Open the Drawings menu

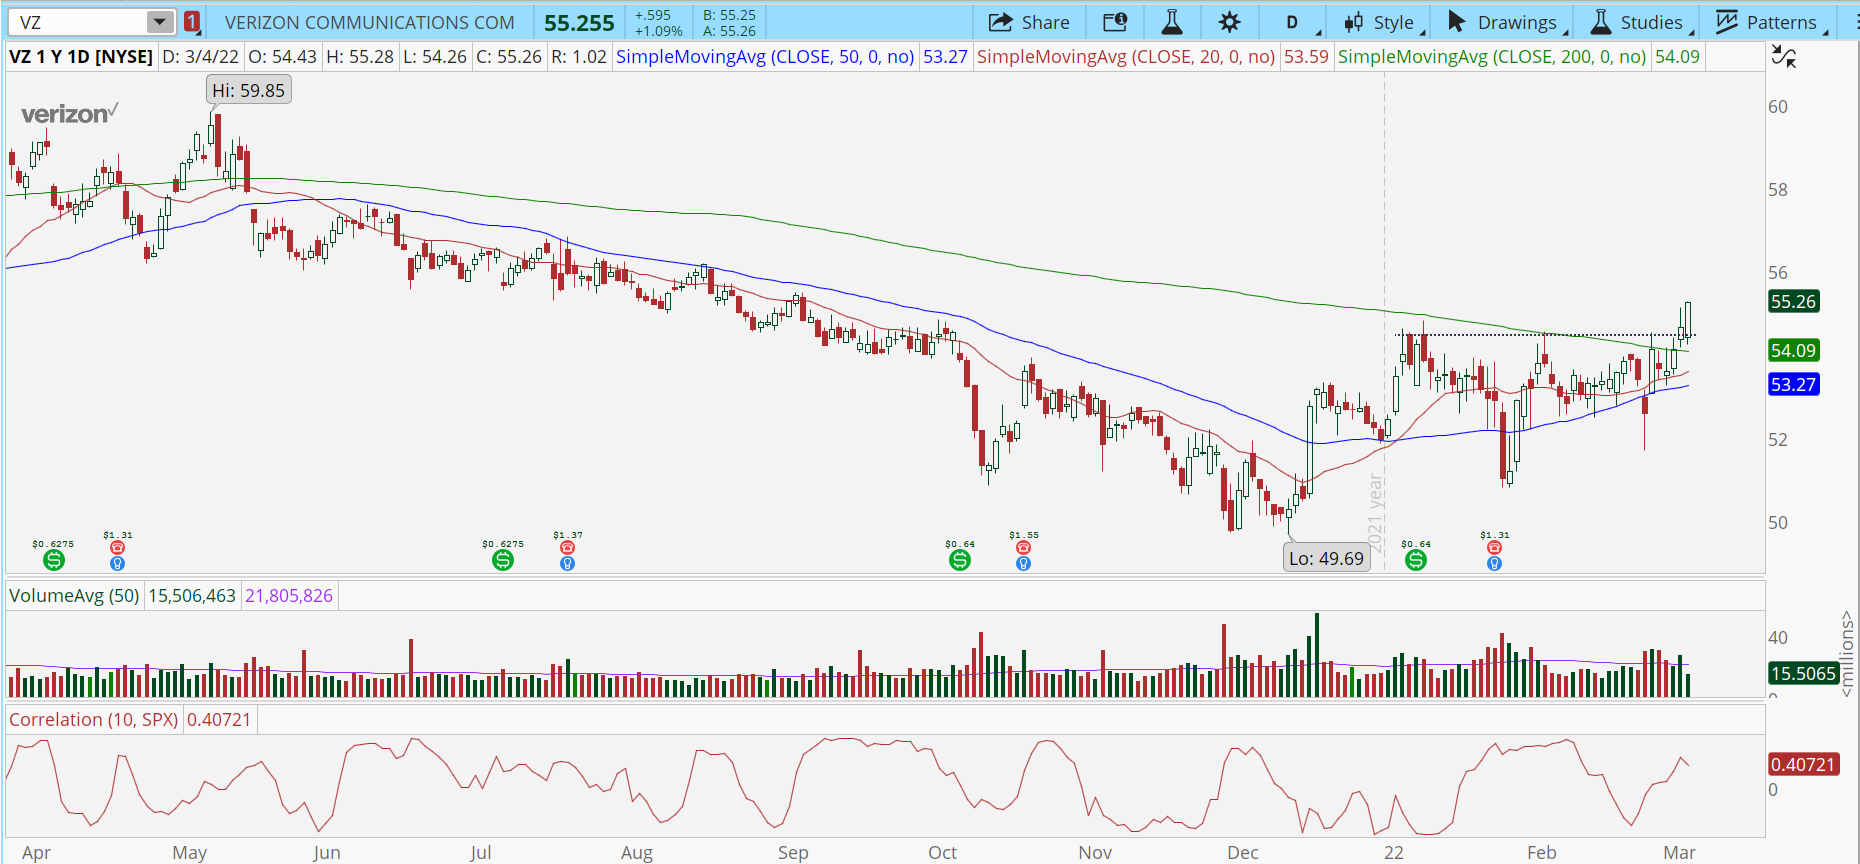pos(1505,22)
